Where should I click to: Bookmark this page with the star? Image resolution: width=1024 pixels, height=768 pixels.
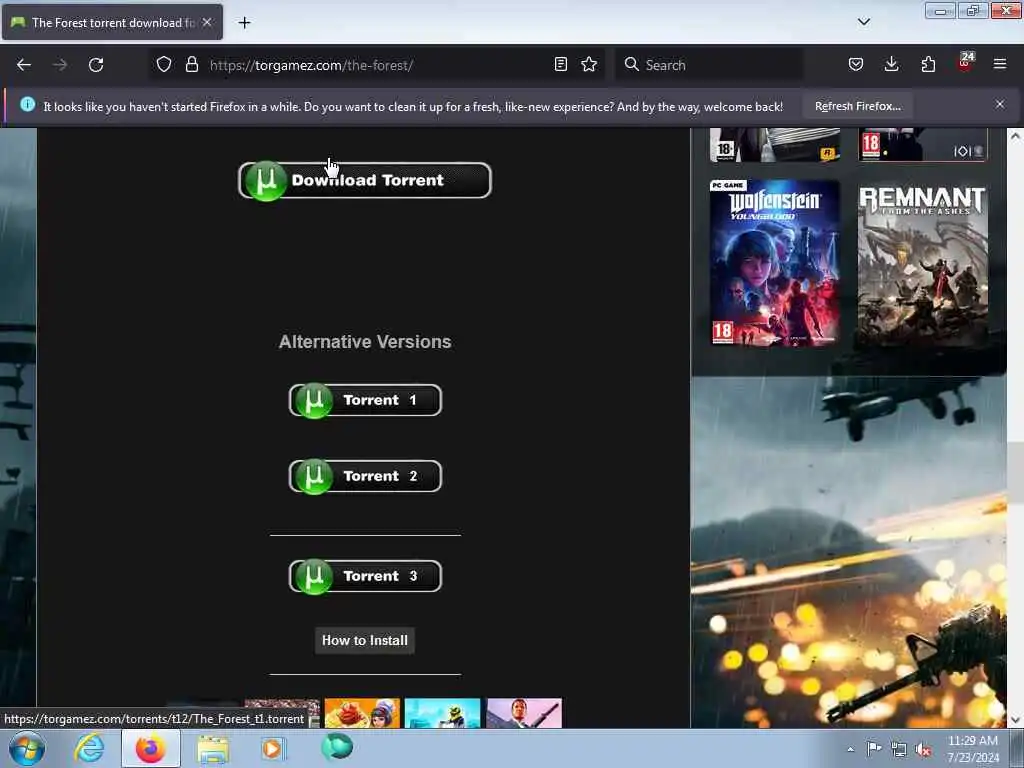(589, 64)
